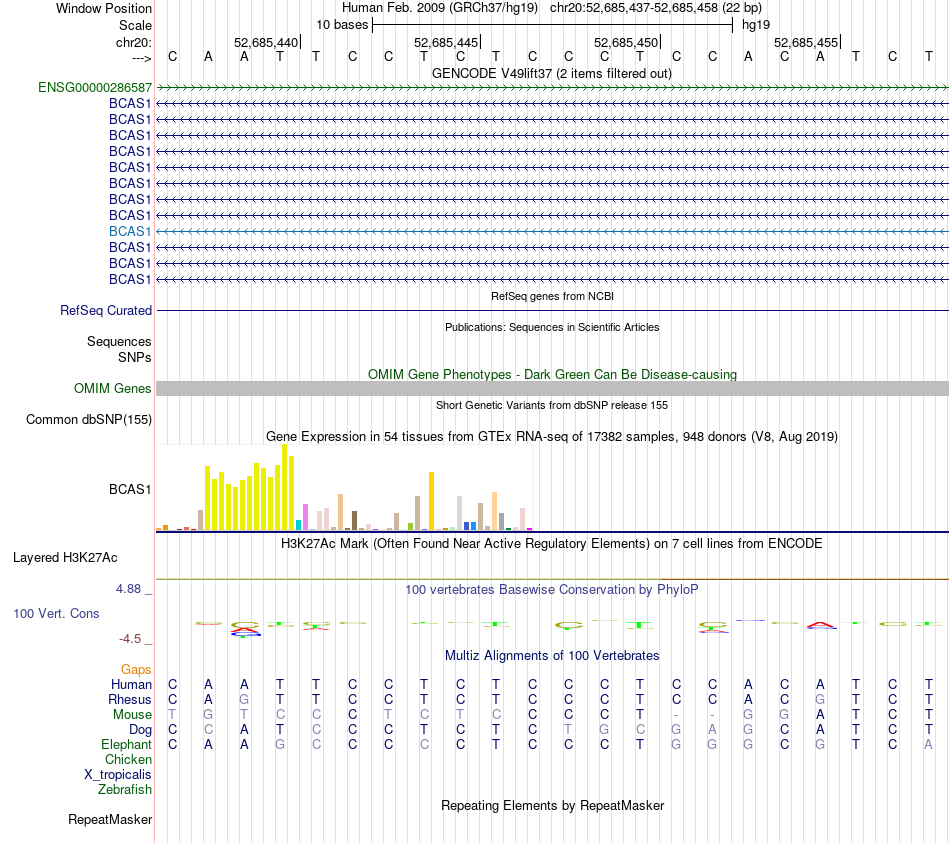Click the Scale label
The image size is (950, 843).
pos(135,25)
